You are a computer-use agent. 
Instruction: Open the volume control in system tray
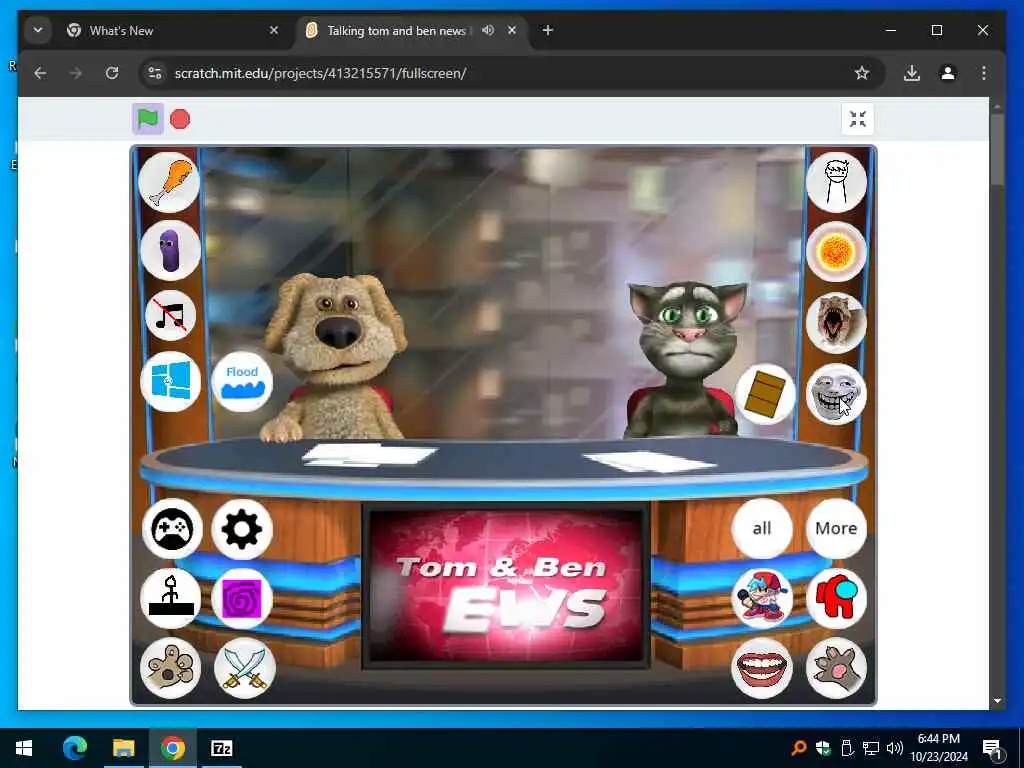[x=894, y=748]
